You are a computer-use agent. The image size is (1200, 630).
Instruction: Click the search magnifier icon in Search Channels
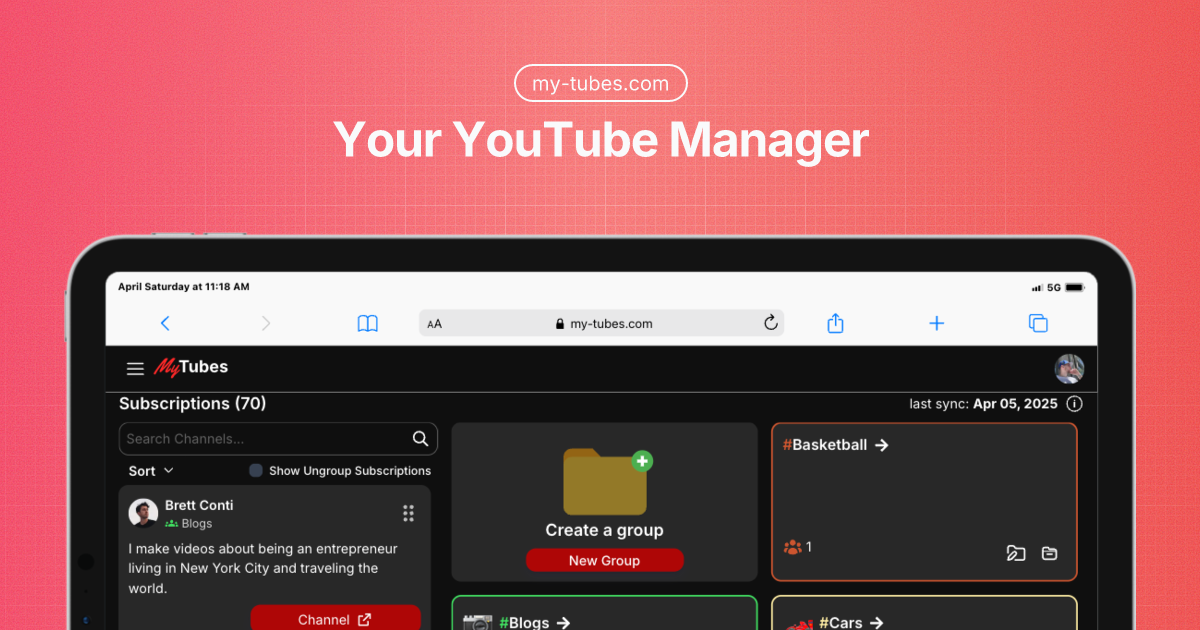[x=420, y=438]
